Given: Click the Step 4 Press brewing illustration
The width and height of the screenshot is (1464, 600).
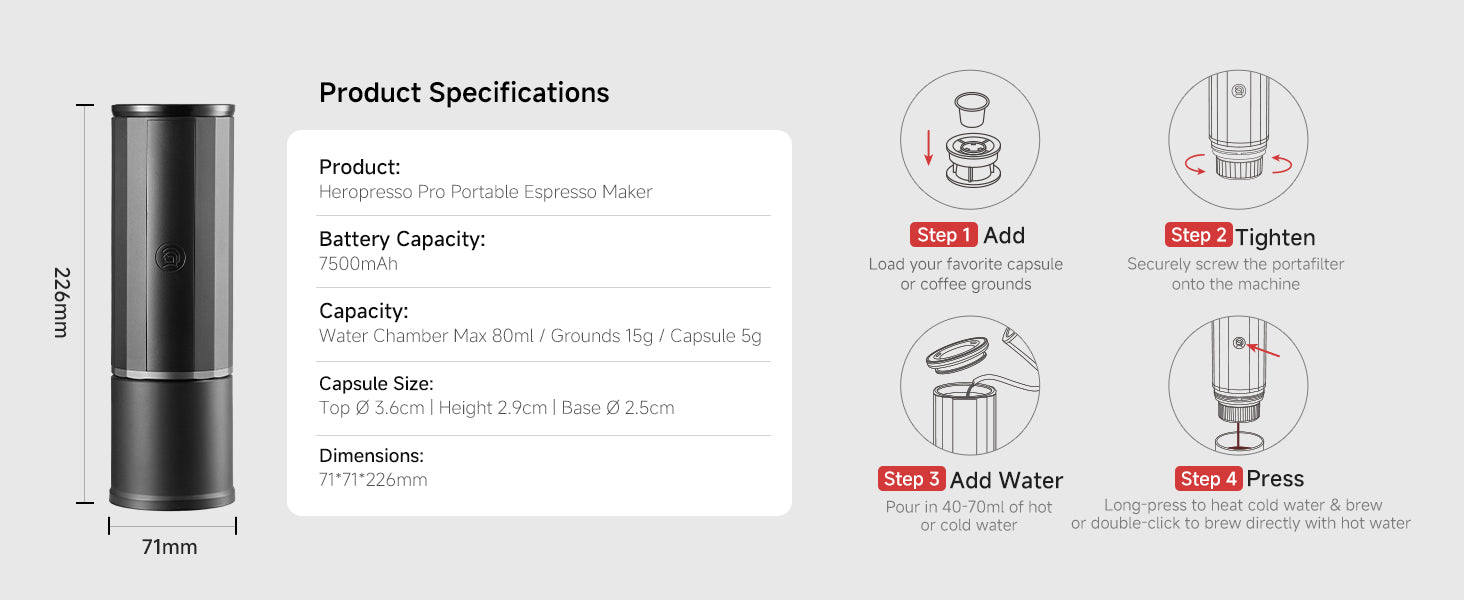Looking at the screenshot, I should [1238, 385].
